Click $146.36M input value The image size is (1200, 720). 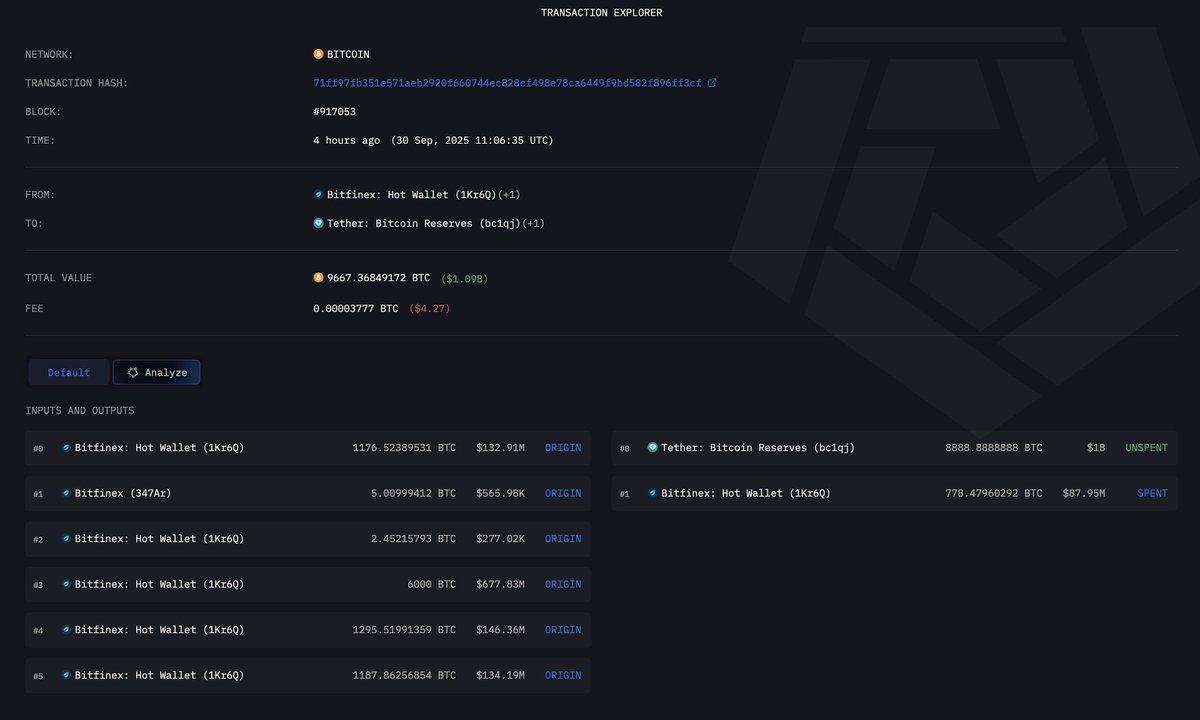click(x=500, y=630)
